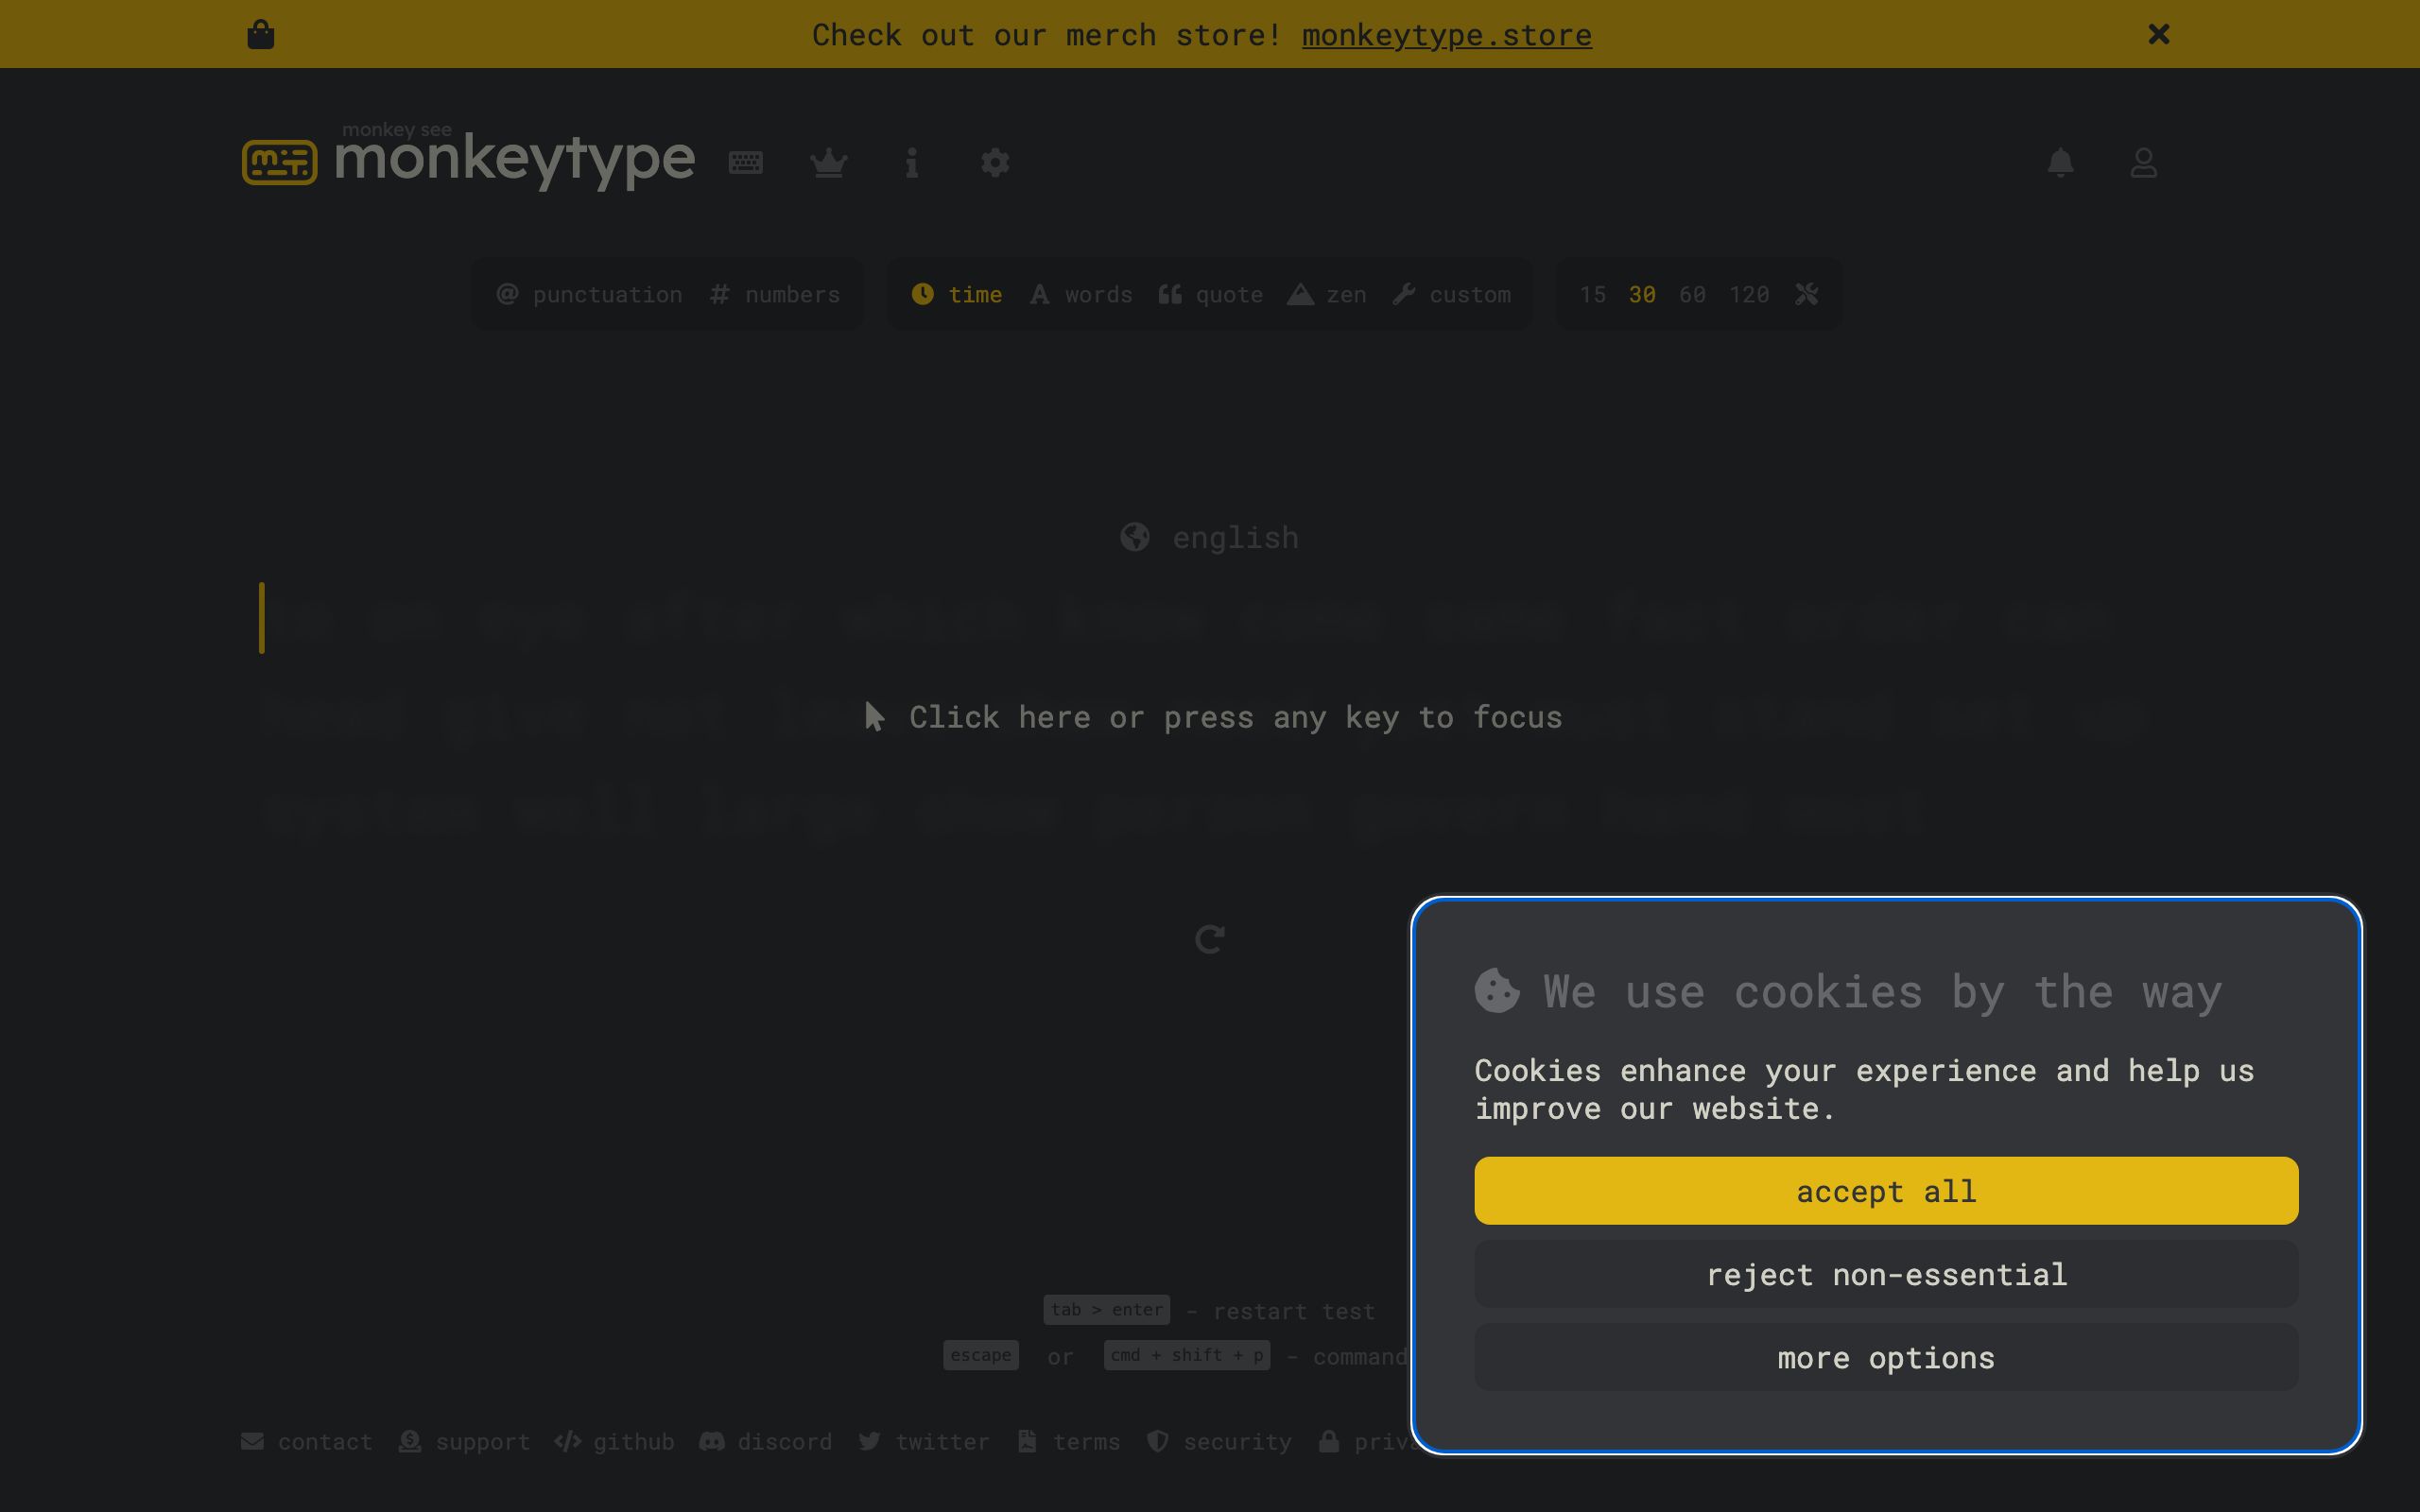The width and height of the screenshot is (2420, 1512).
Task: Open the monkeytype.store link
Action: [1446, 35]
